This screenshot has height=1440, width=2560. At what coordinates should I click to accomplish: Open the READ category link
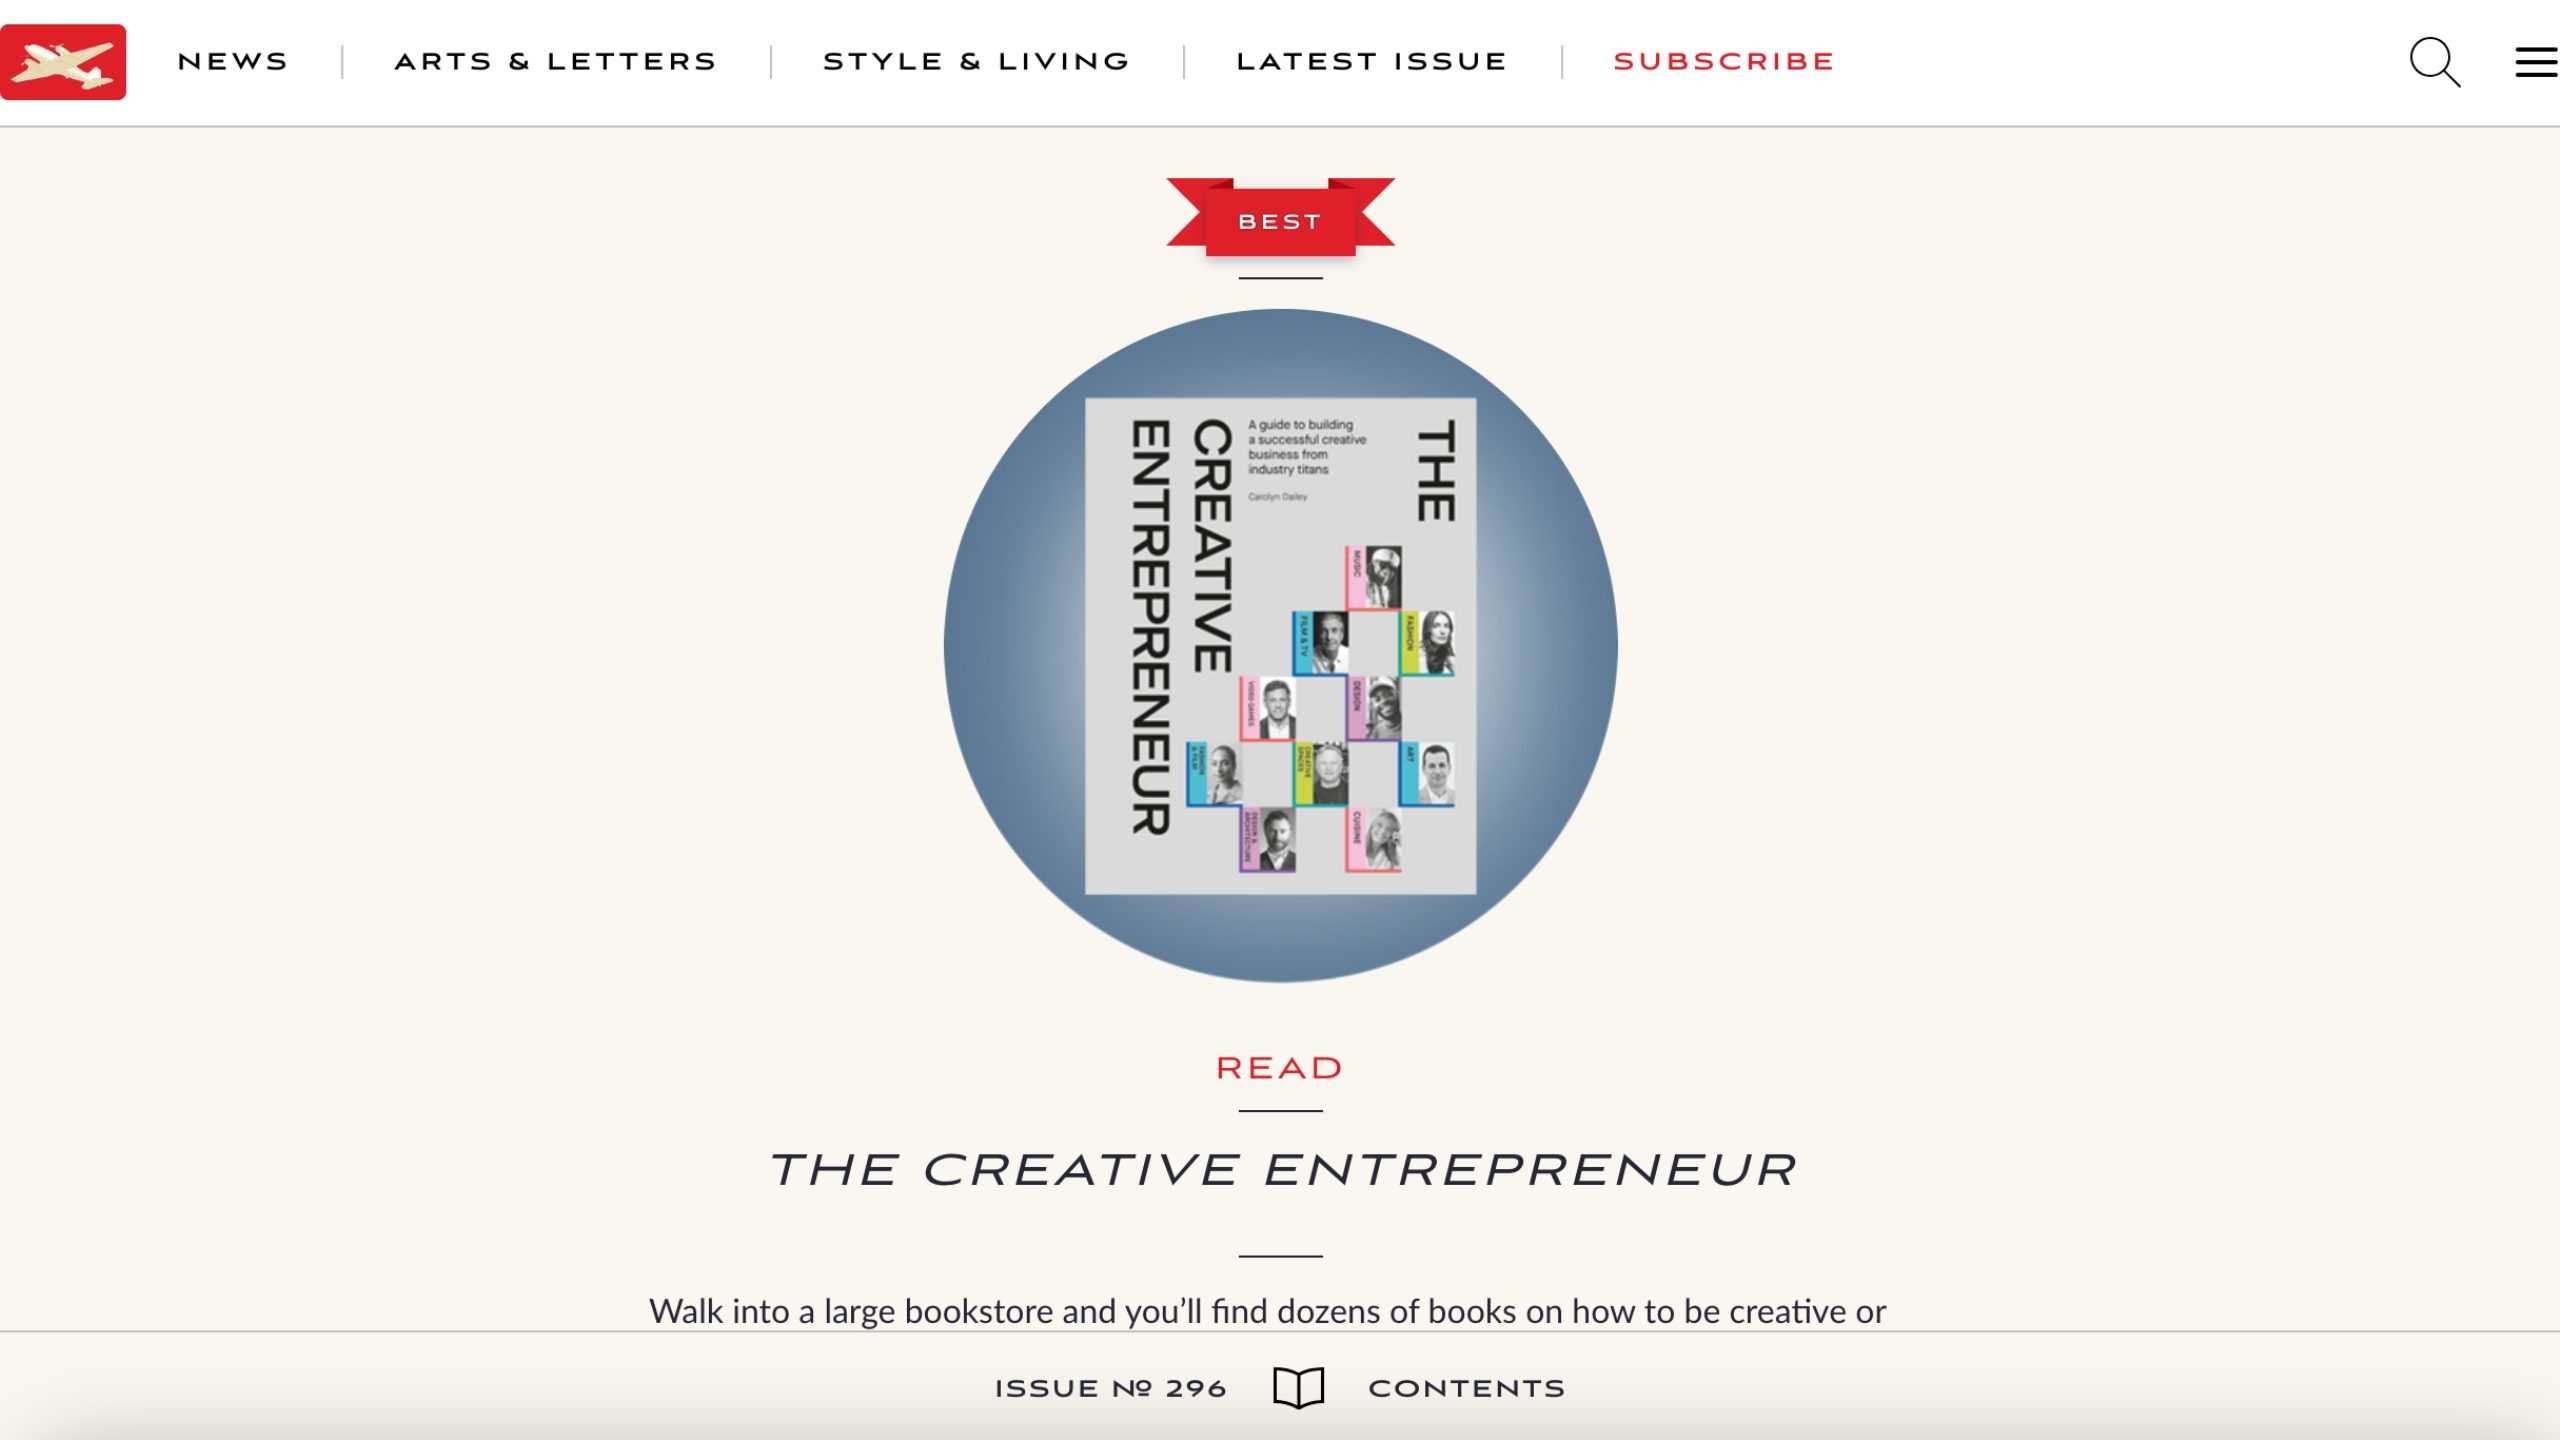[1278, 1066]
